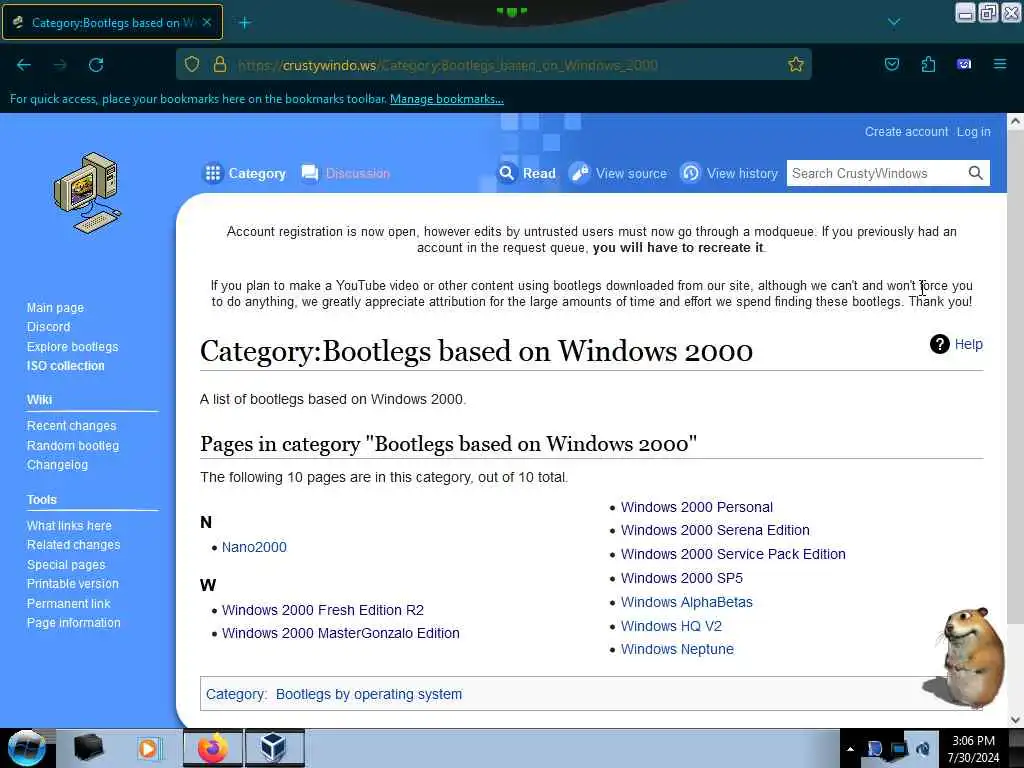This screenshot has width=1024, height=768.
Task: Open Recent changes link
Action: click(x=71, y=426)
